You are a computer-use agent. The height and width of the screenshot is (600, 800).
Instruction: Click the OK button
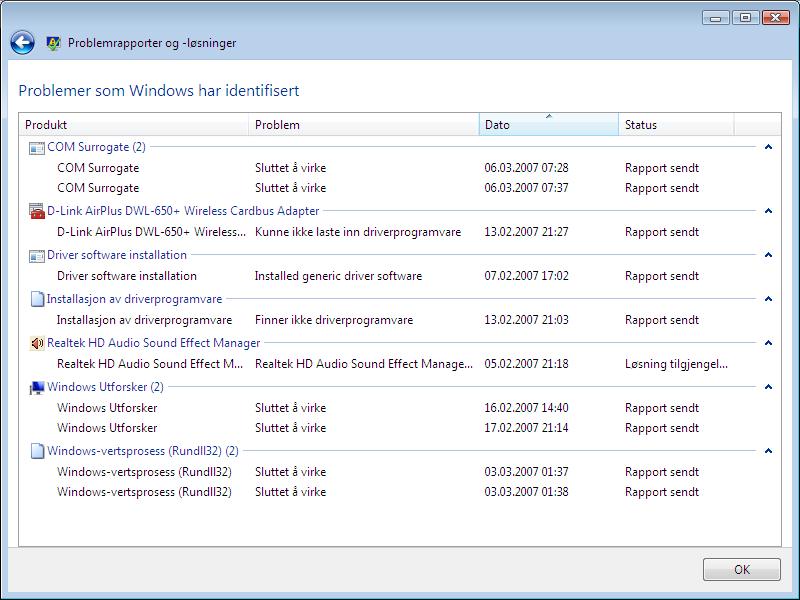742,569
